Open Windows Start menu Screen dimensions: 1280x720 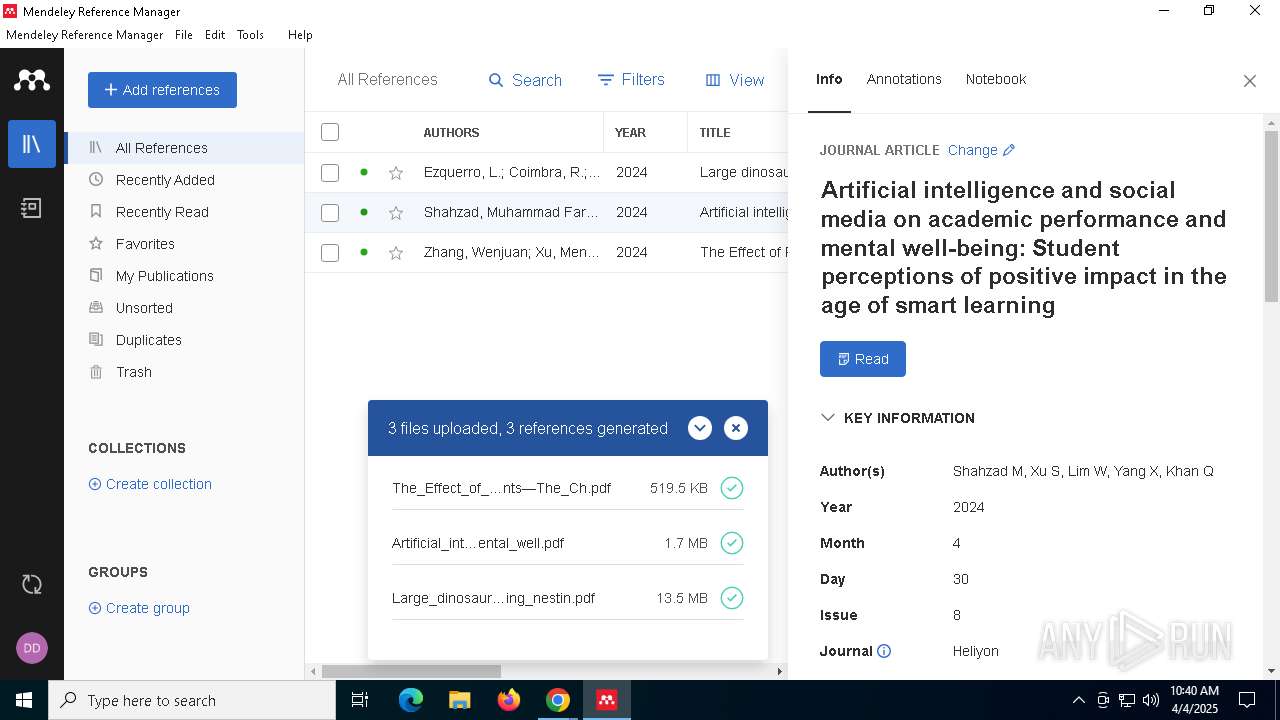tap(24, 700)
